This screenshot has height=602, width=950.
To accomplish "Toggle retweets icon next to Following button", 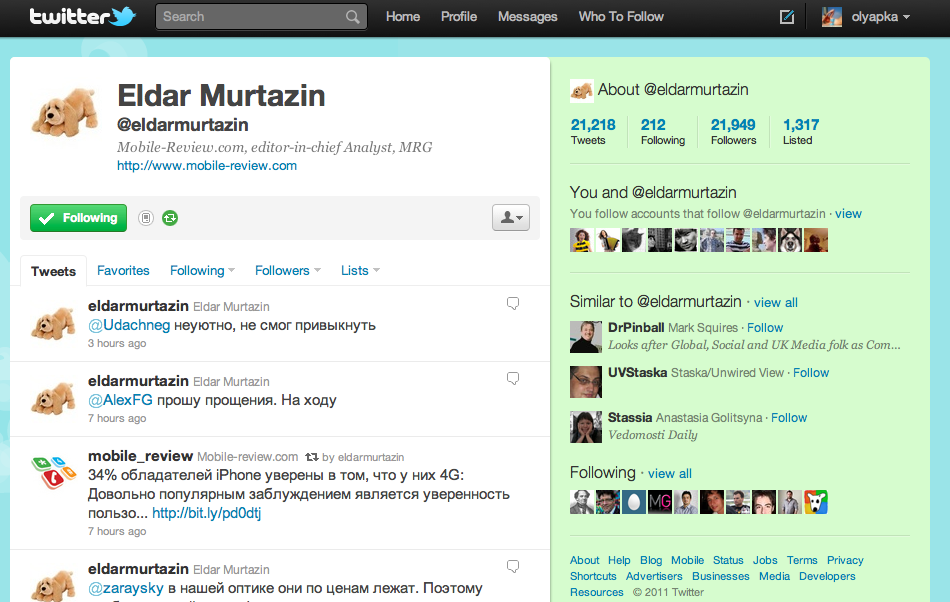I will [170, 218].
